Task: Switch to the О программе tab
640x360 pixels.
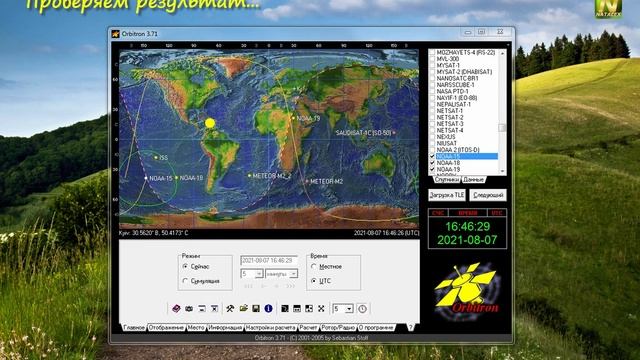Action: coord(376,327)
